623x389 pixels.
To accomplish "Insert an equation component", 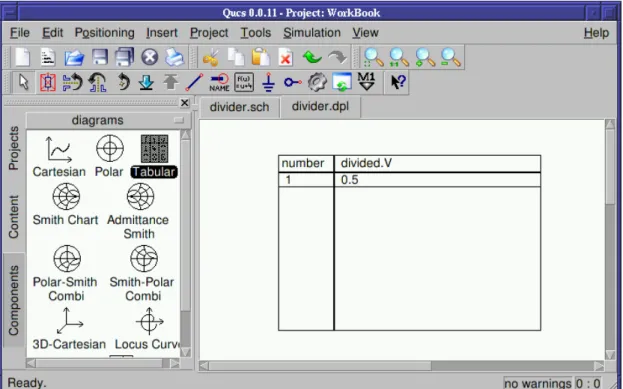I will (244, 83).
